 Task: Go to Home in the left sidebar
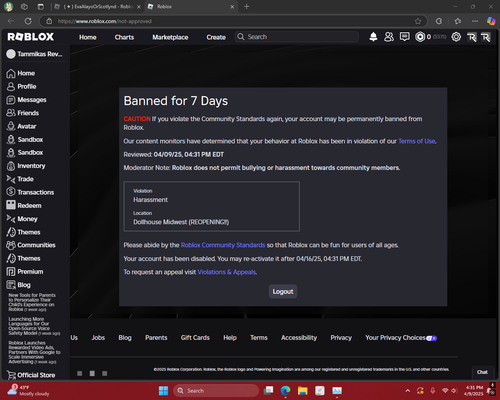21,73
